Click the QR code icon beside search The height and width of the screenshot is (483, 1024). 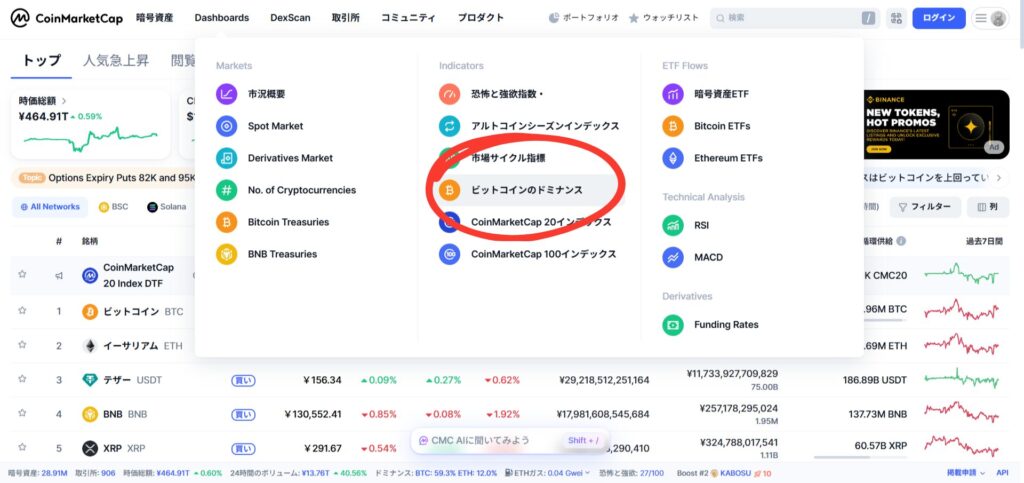(x=895, y=18)
